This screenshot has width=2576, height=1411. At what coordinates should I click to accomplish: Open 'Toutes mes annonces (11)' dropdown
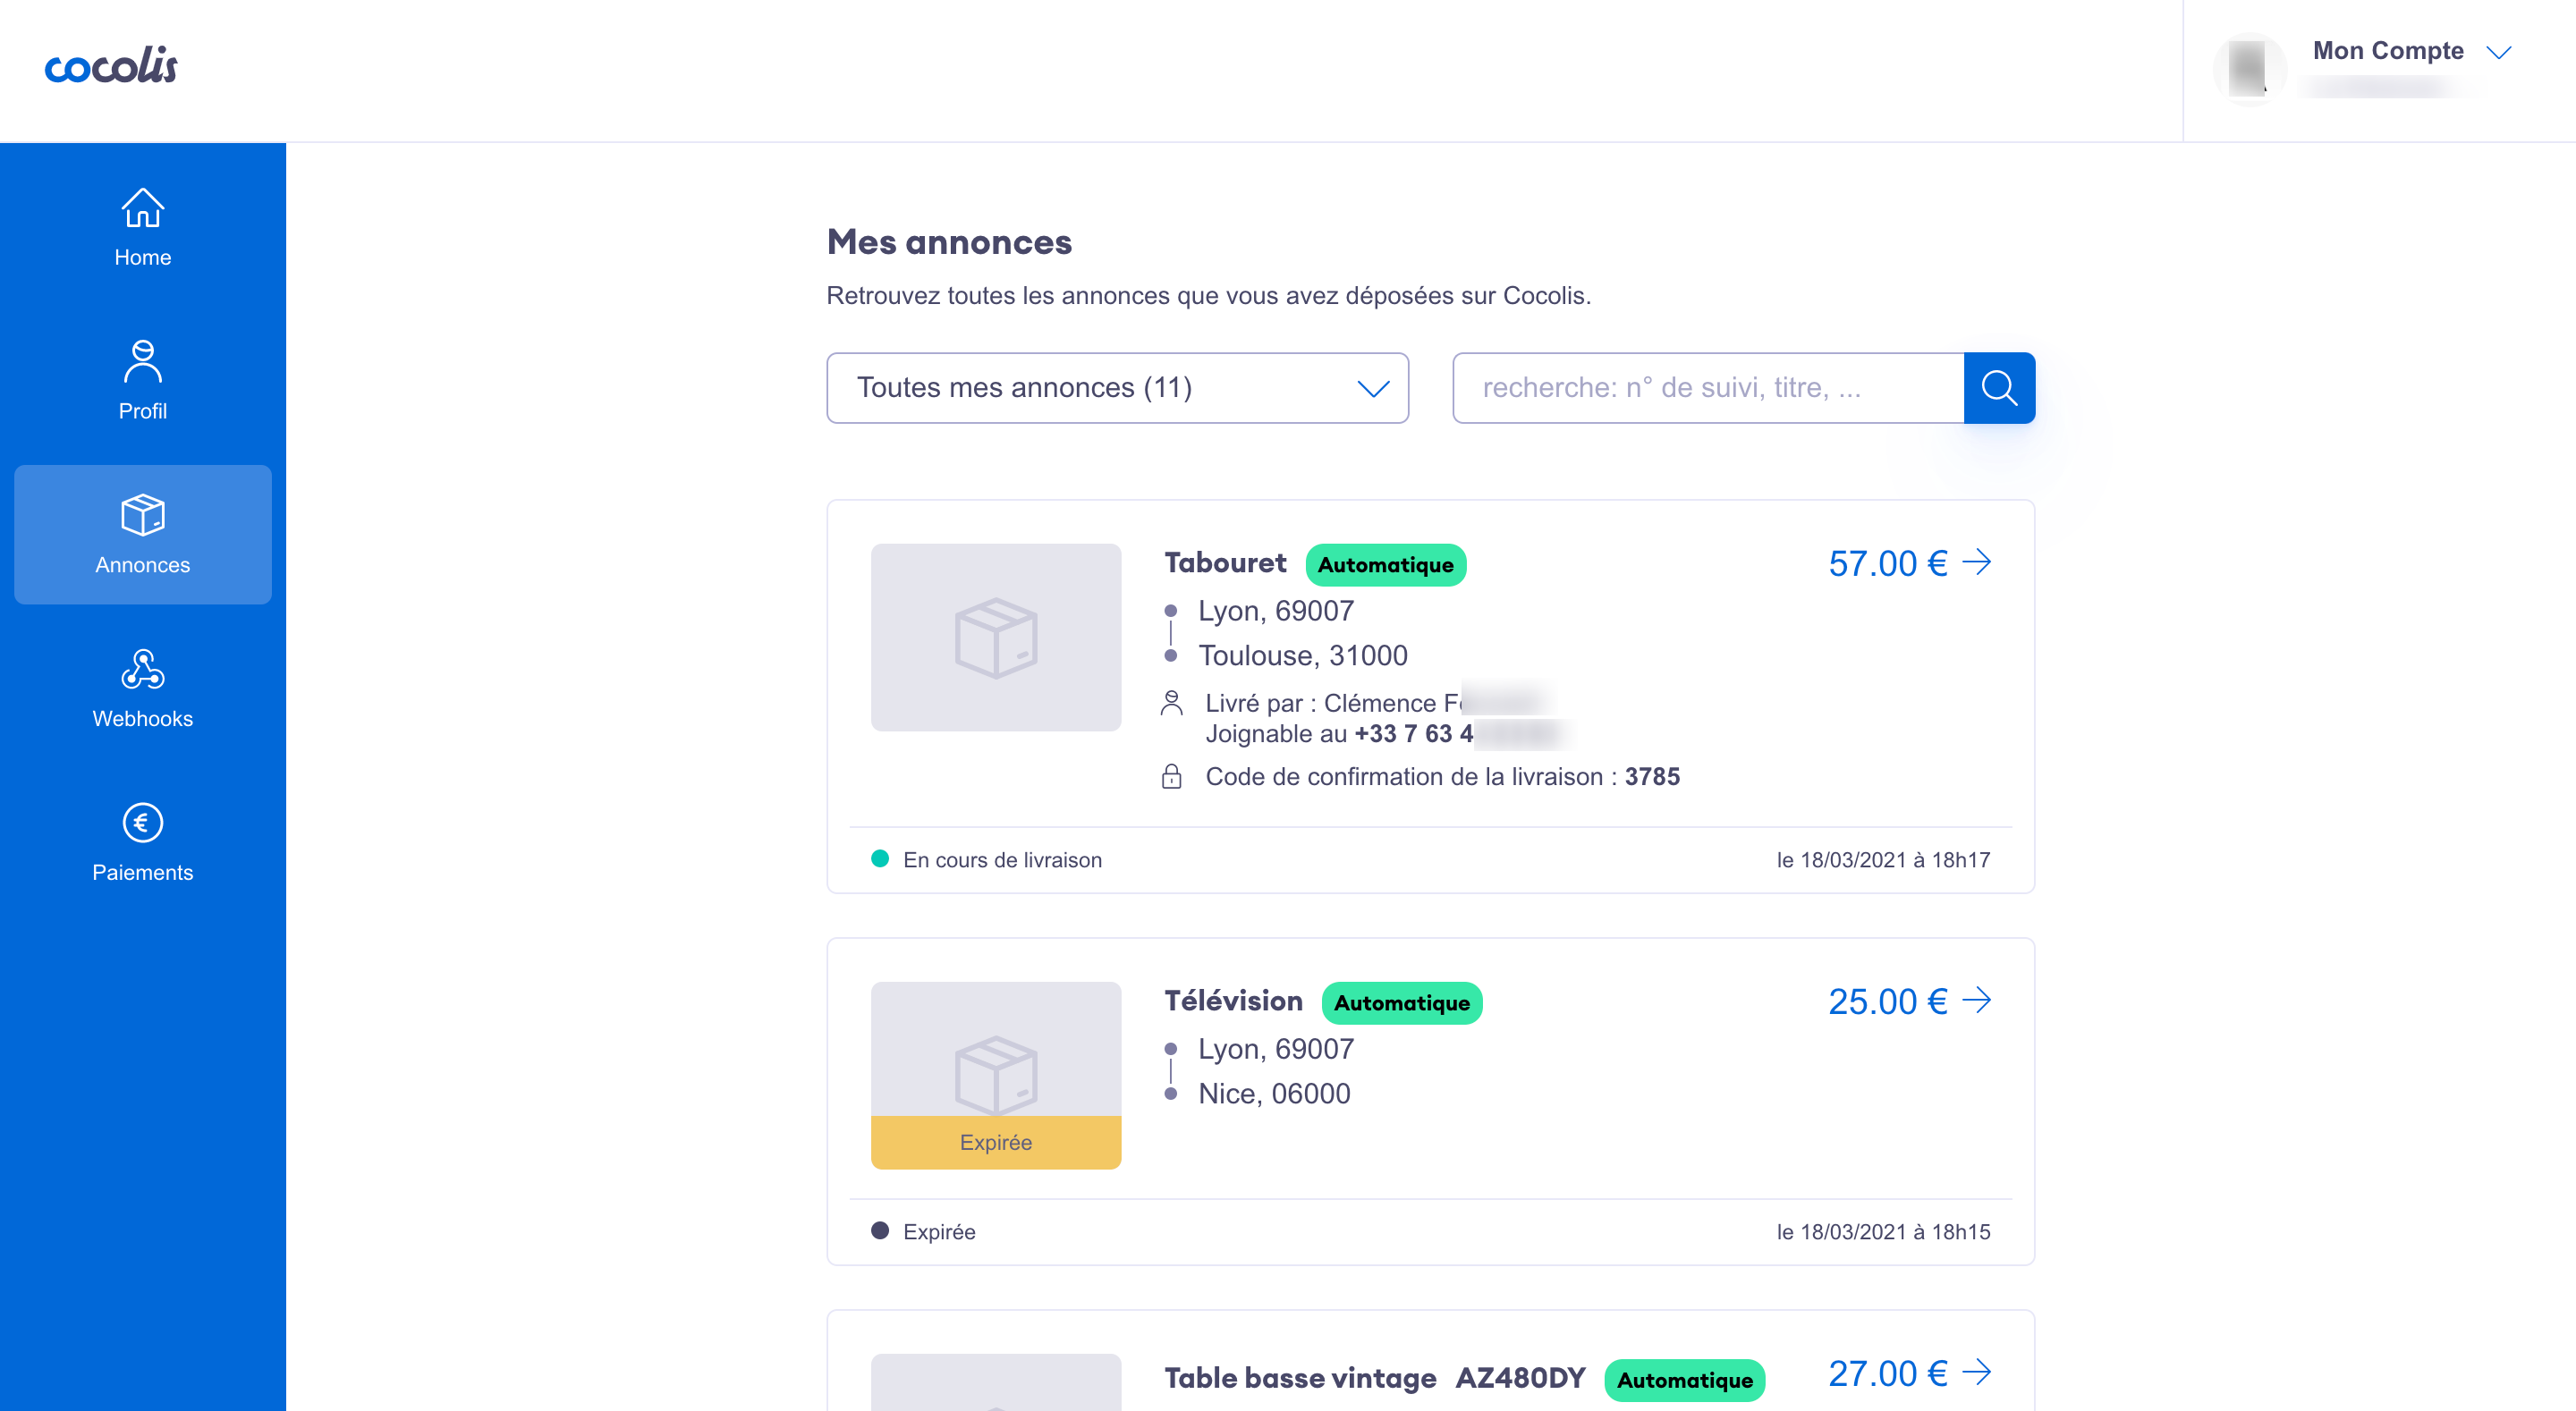[1117, 388]
